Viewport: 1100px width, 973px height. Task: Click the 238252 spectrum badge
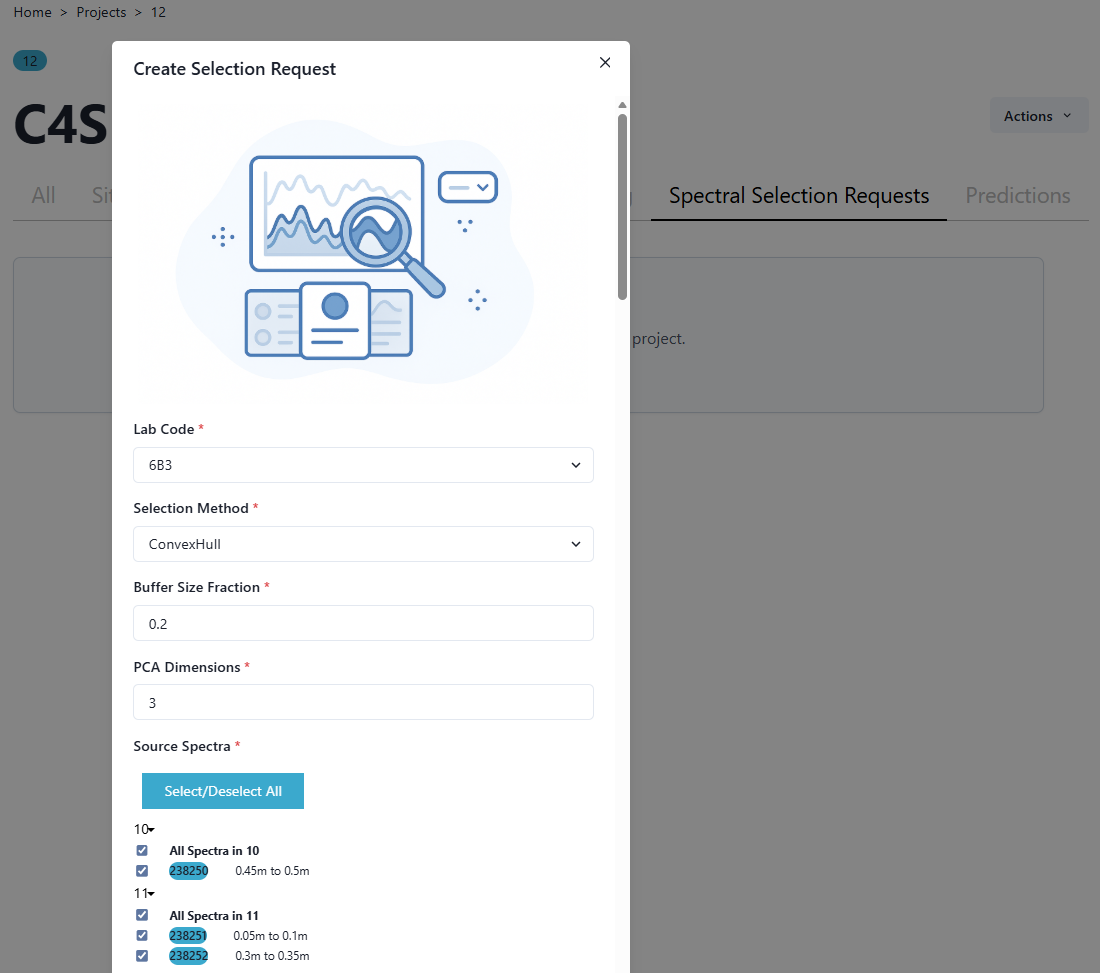(x=189, y=956)
